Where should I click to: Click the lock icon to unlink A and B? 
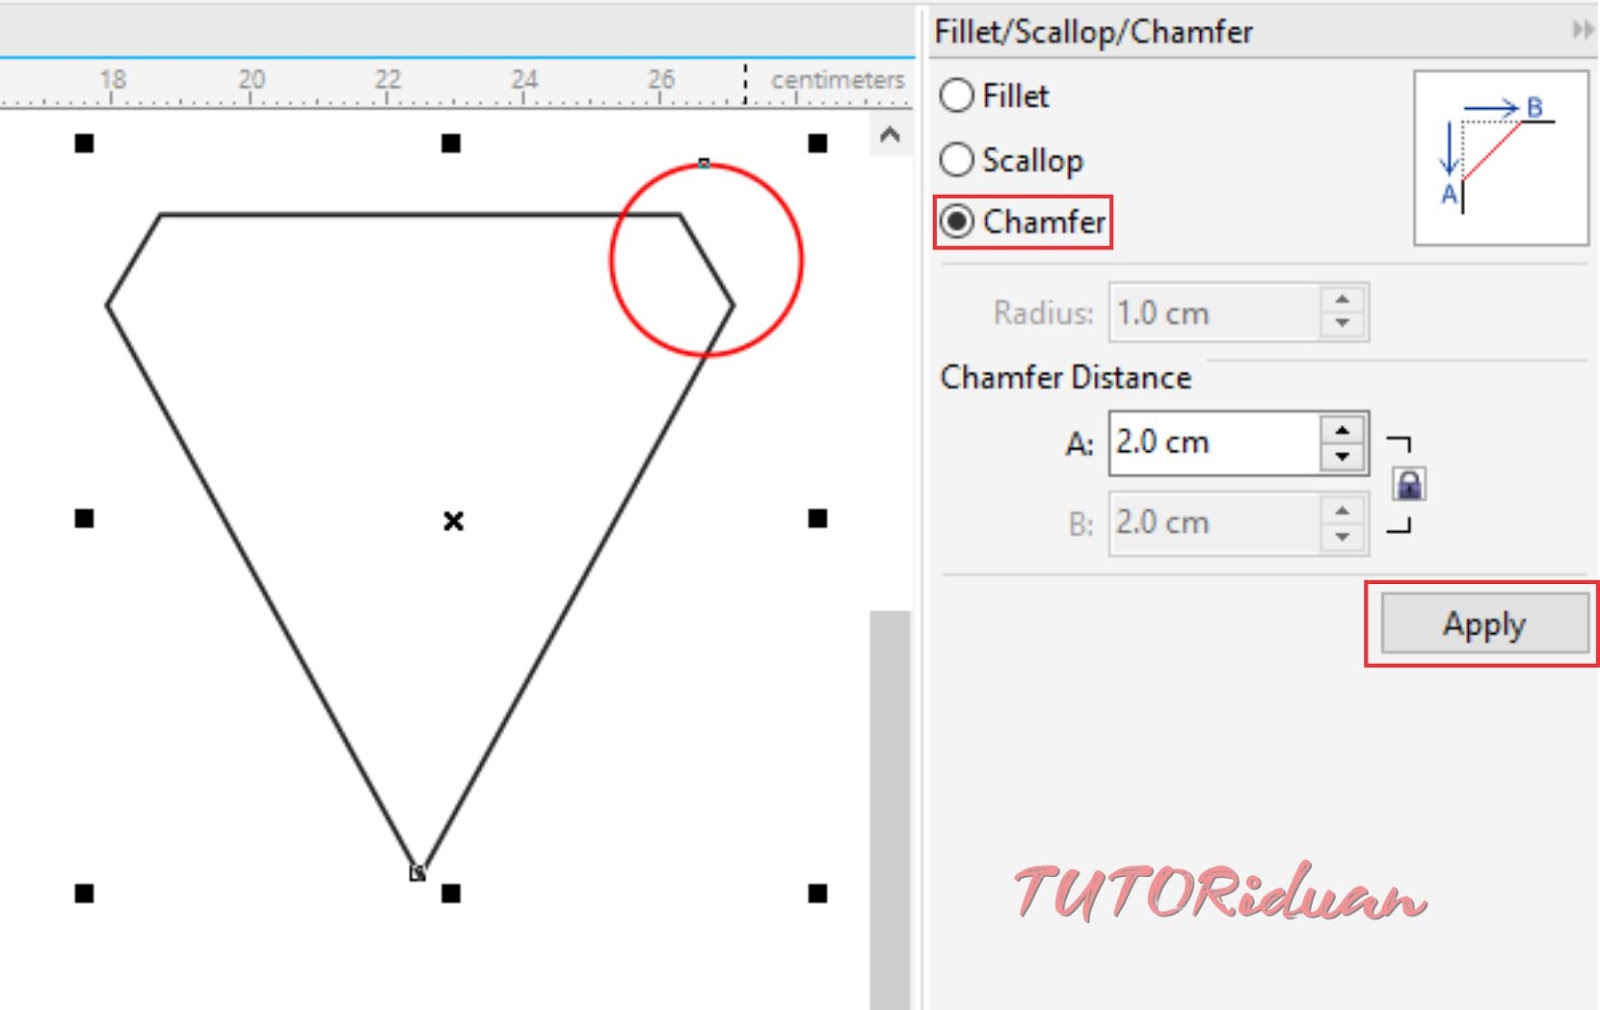(1410, 483)
